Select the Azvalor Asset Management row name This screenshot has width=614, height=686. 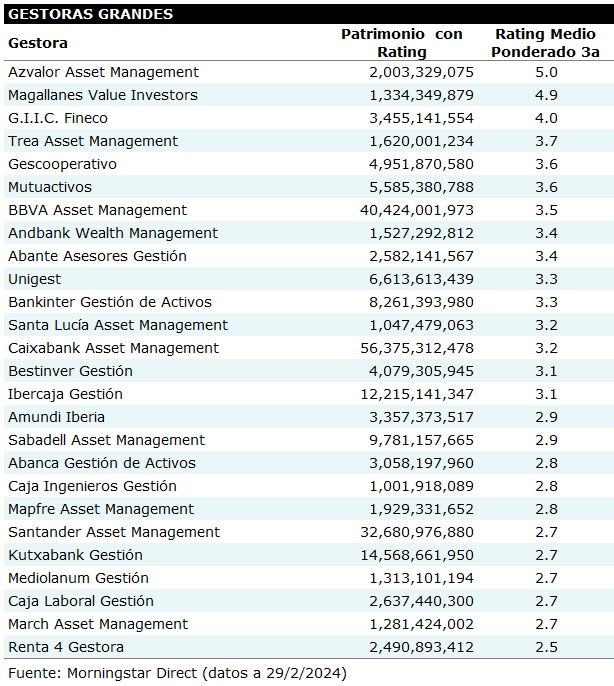103,72
